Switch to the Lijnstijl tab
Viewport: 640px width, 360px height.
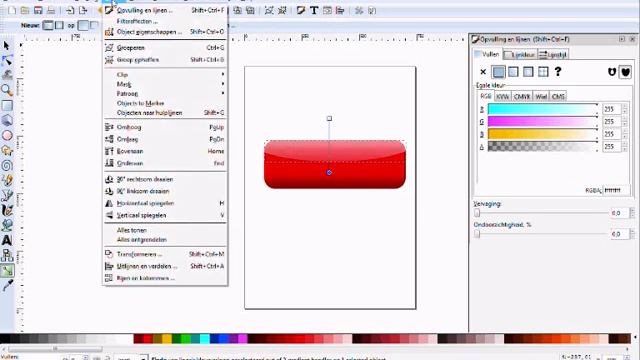click(x=553, y=54)
